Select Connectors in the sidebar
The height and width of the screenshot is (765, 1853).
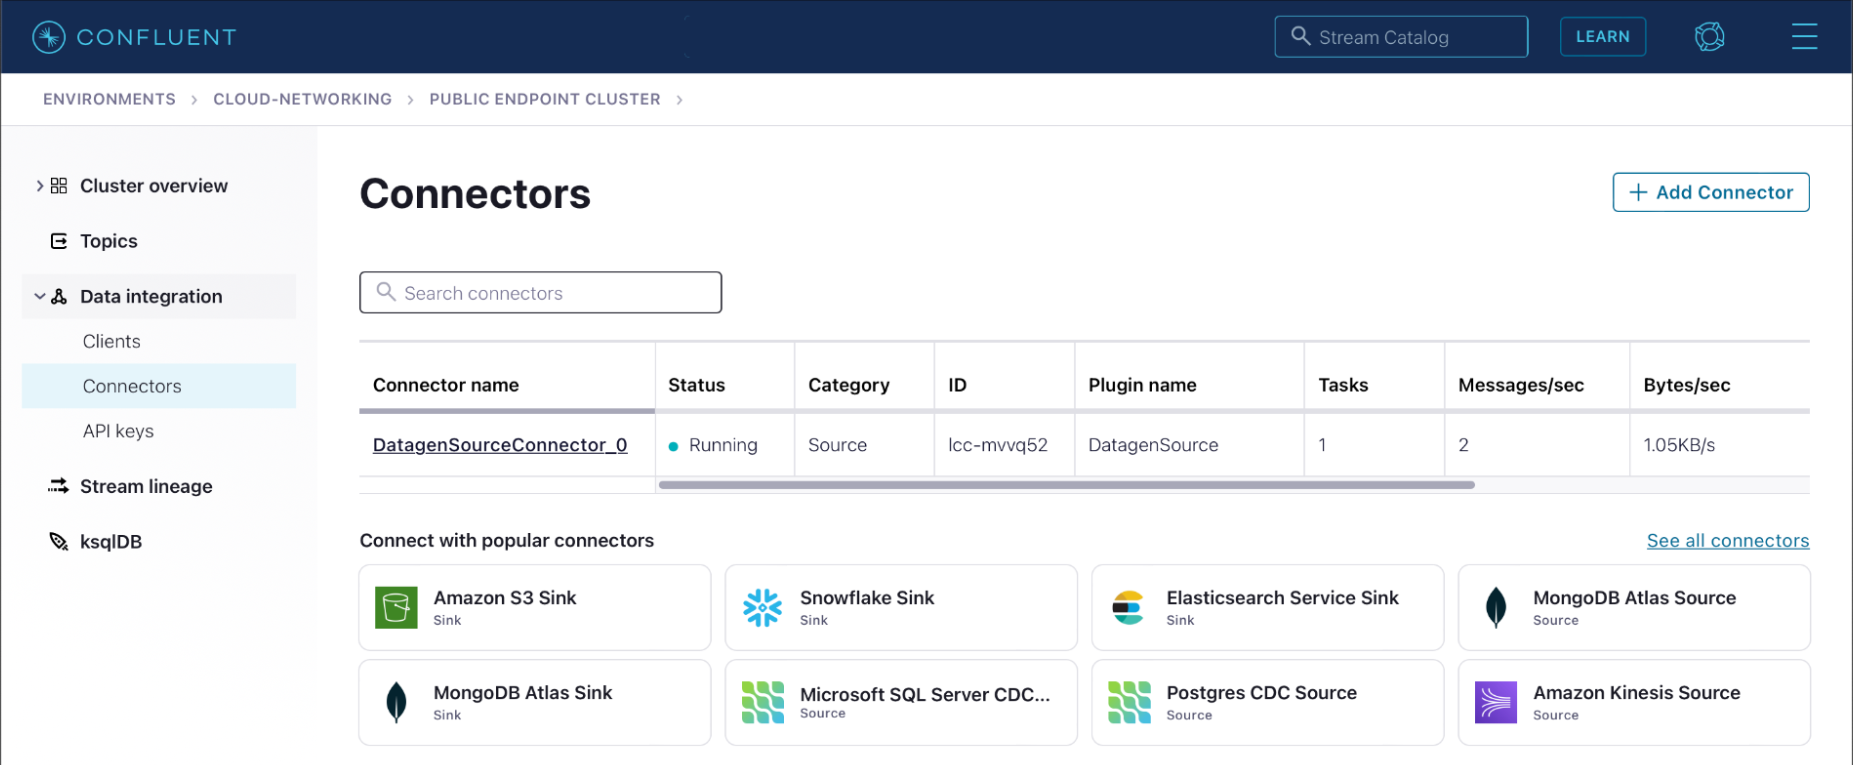coord(159,386)
